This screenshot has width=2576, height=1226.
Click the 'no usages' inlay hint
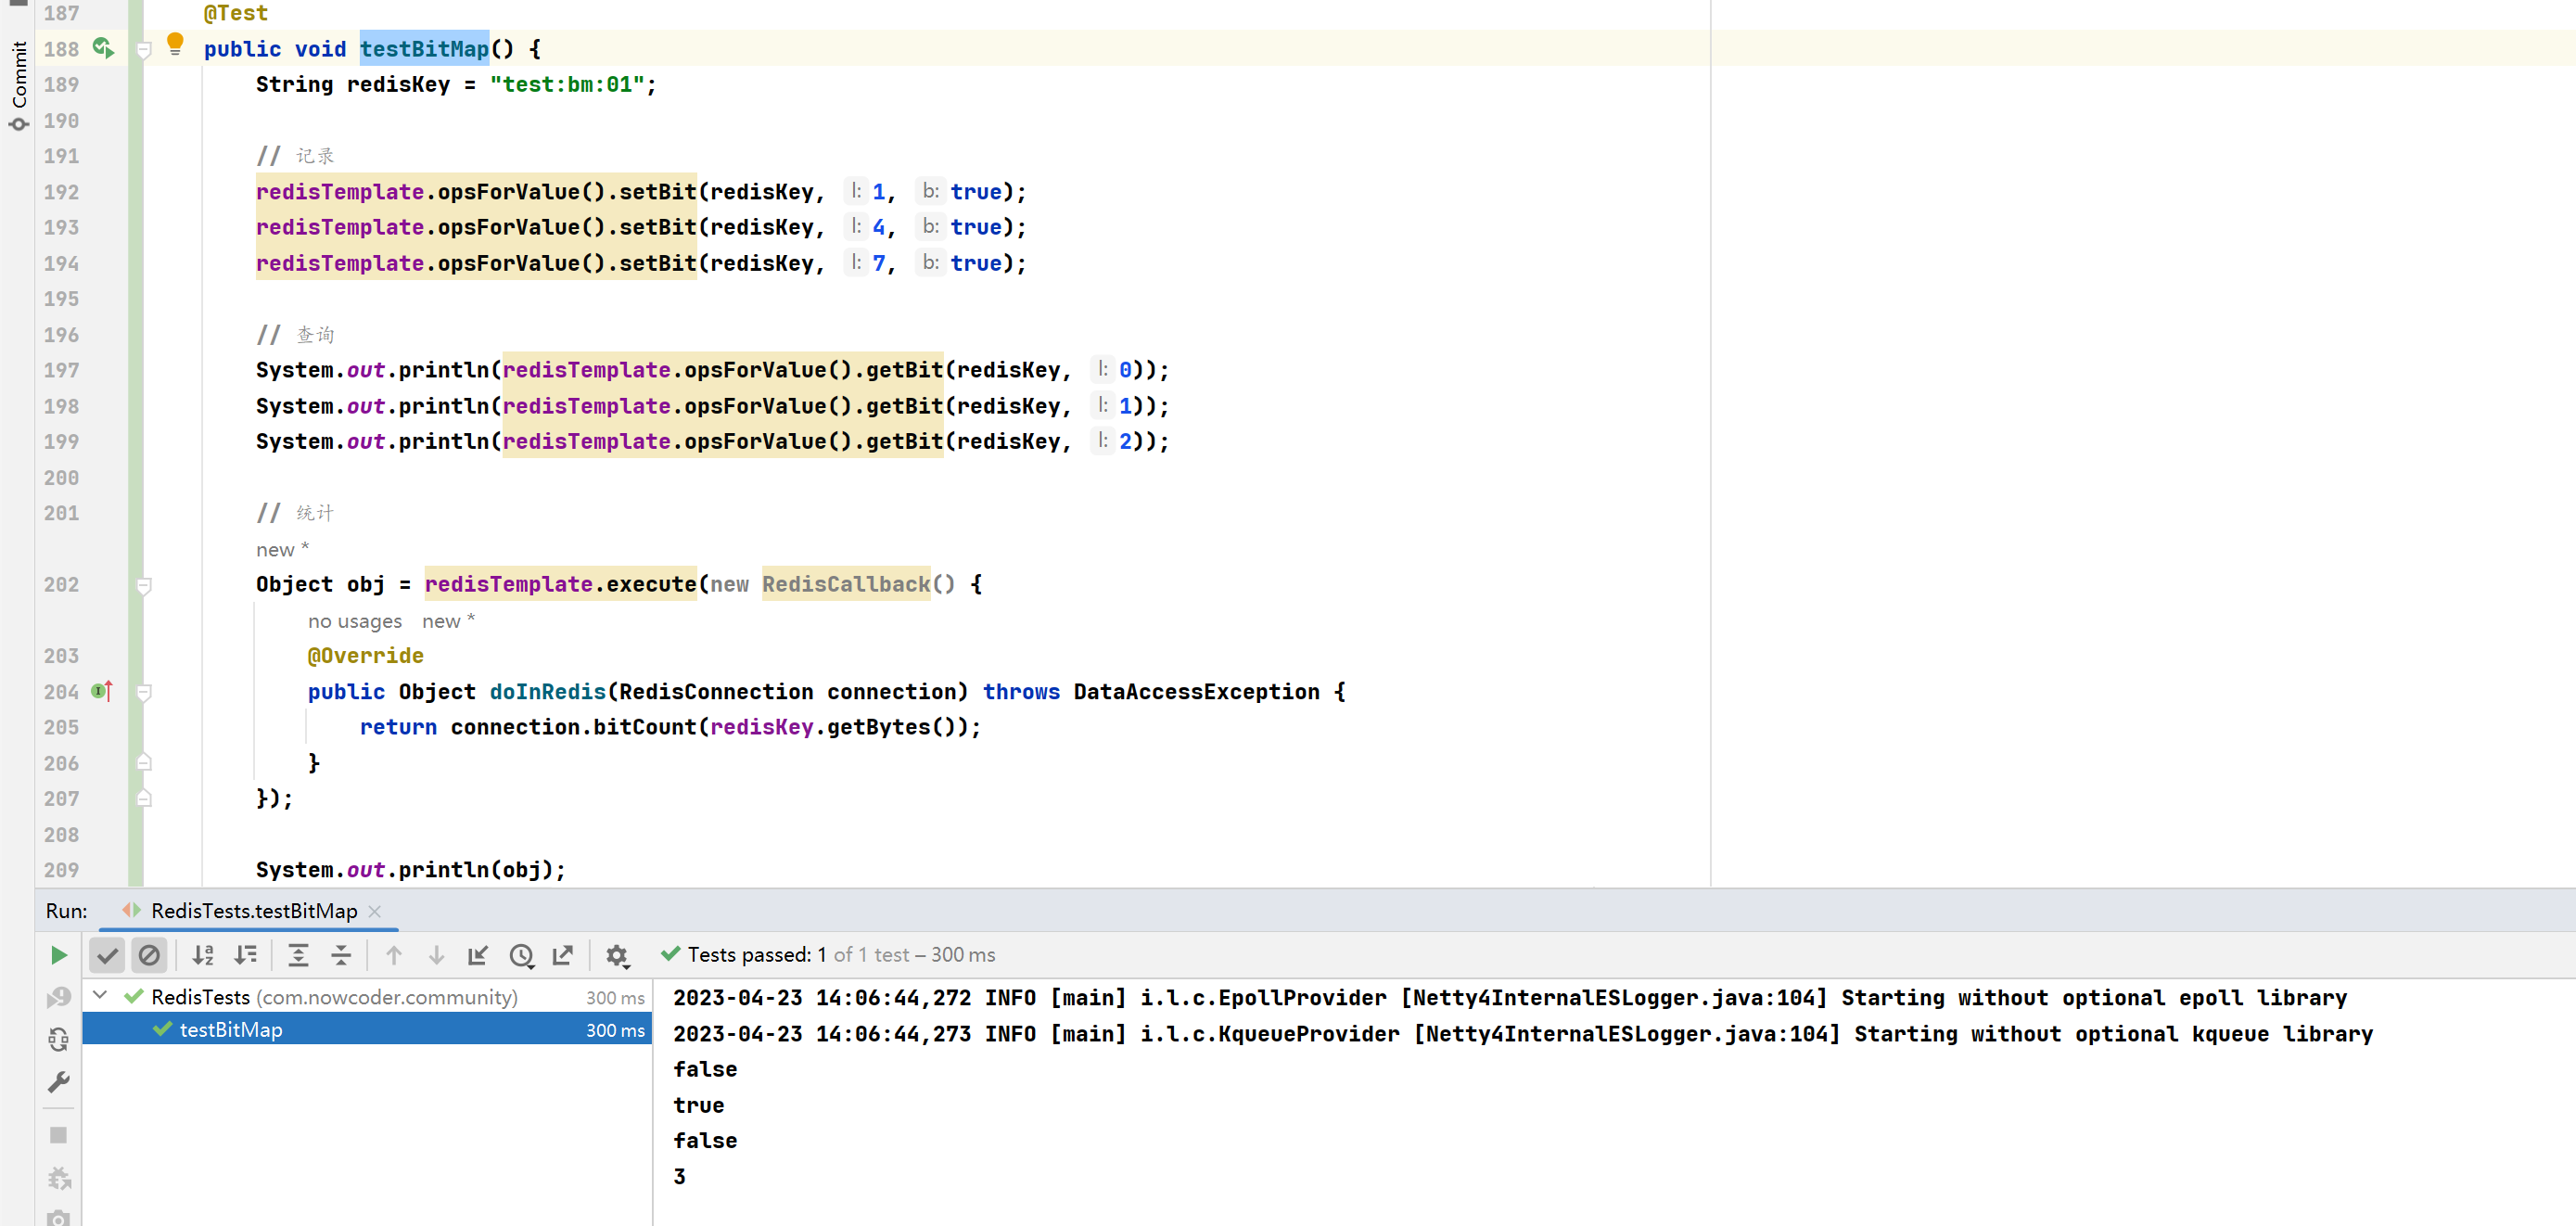355,621
